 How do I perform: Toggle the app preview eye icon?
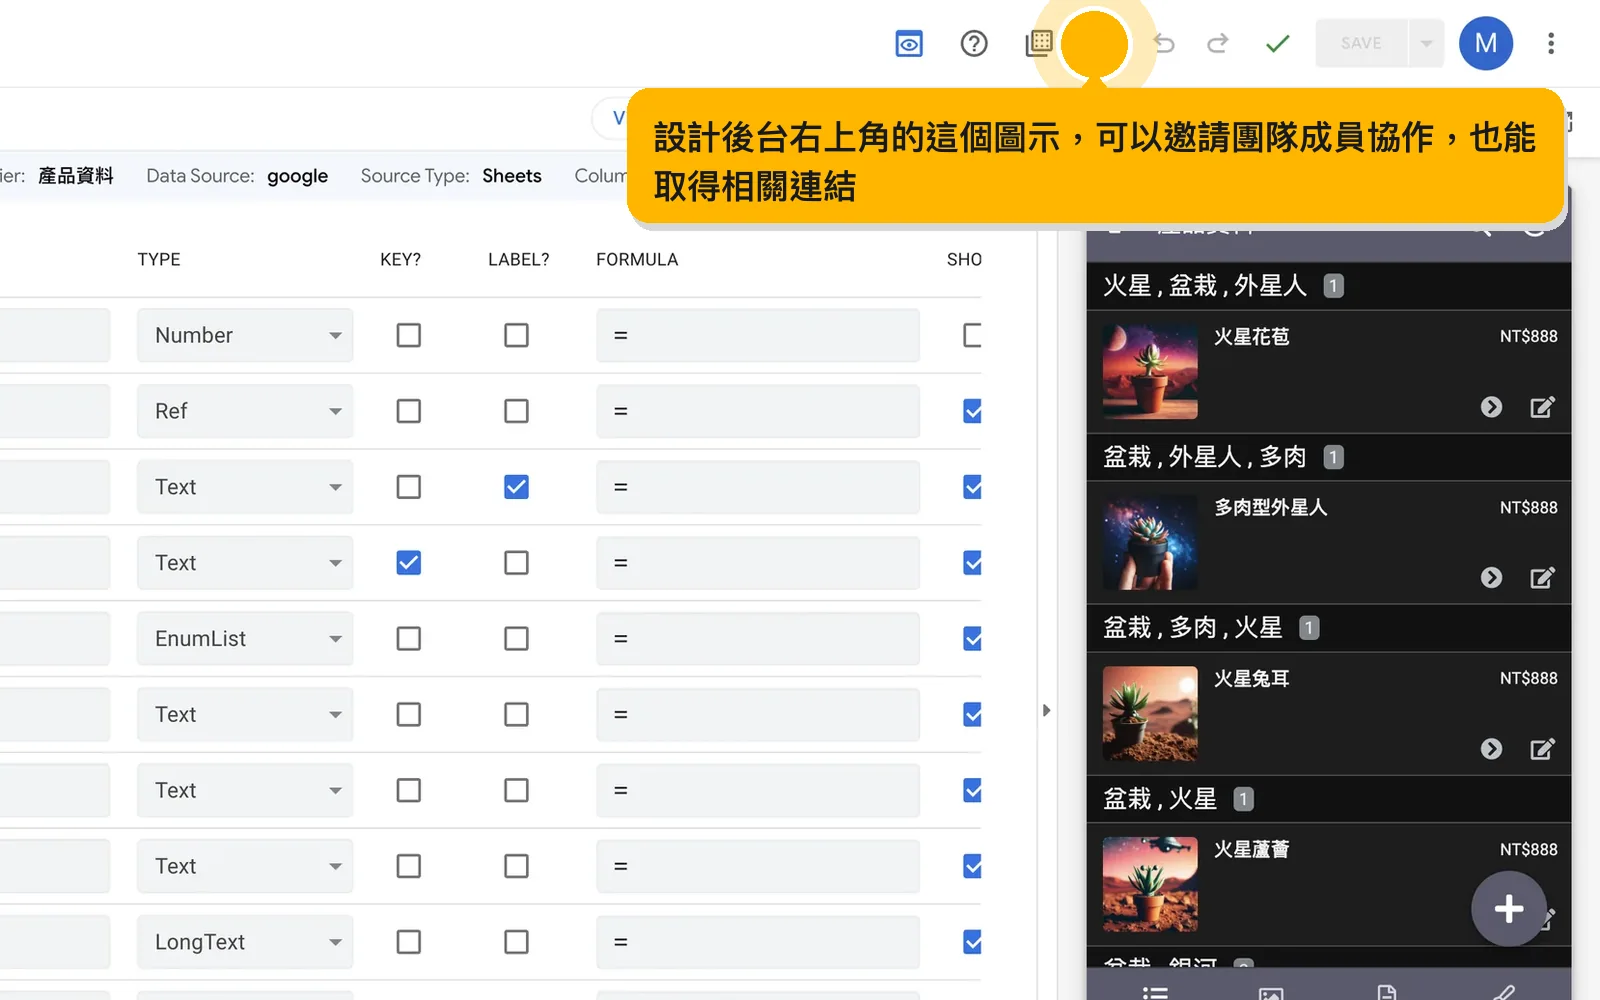(909, 44)
